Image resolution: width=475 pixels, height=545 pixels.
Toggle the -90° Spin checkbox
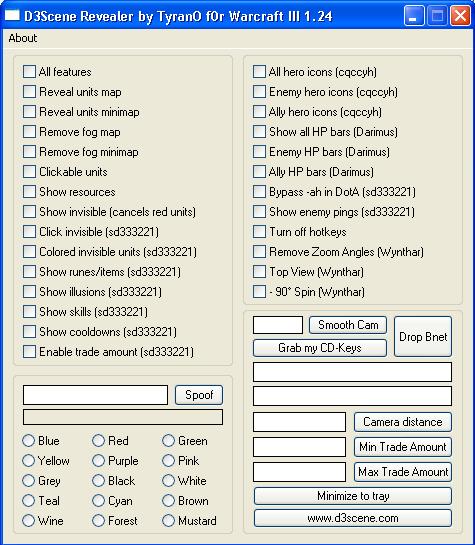[260, 292]
